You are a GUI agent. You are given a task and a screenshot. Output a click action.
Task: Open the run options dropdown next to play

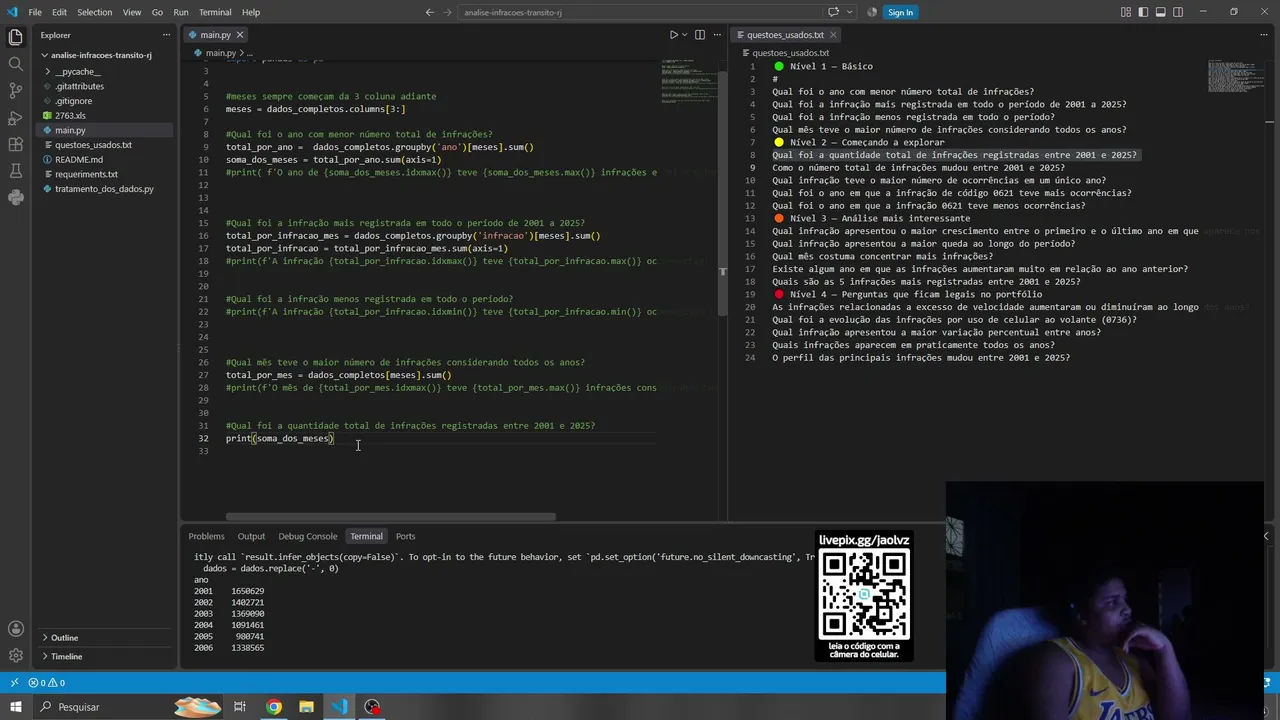click(685, 35)
